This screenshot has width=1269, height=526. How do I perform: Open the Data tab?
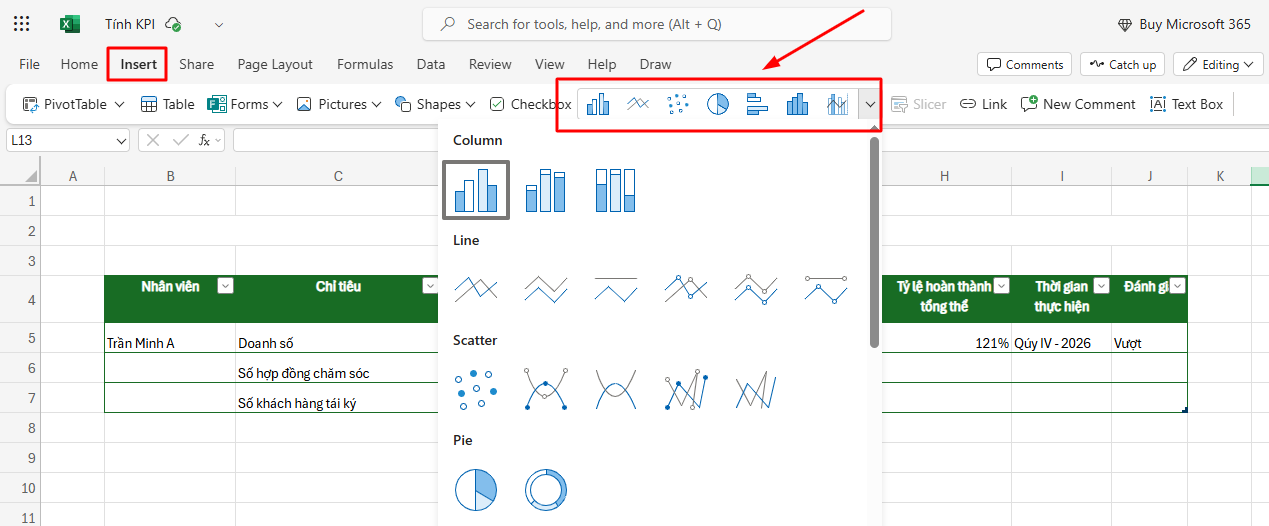click(431, 64)
